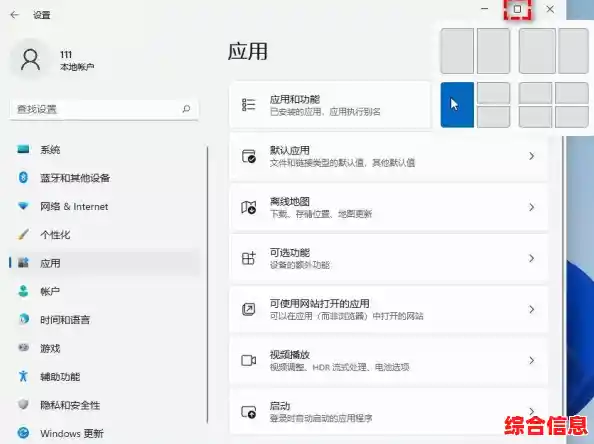Open 系统 settings category
Screen dimensions: 594x444
[x=50, y=150]
